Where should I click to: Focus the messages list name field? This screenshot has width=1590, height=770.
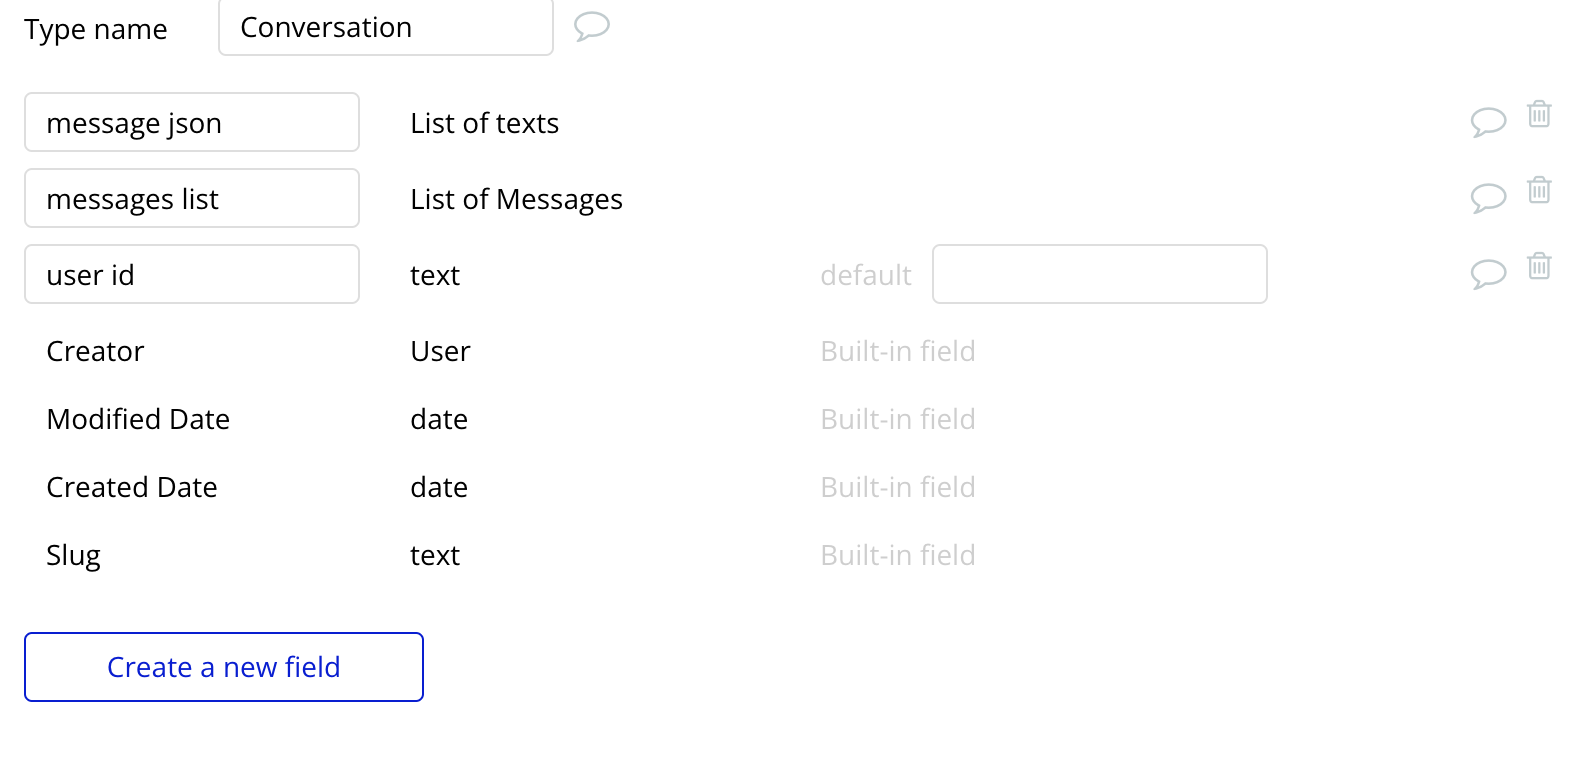coord(192,199)
